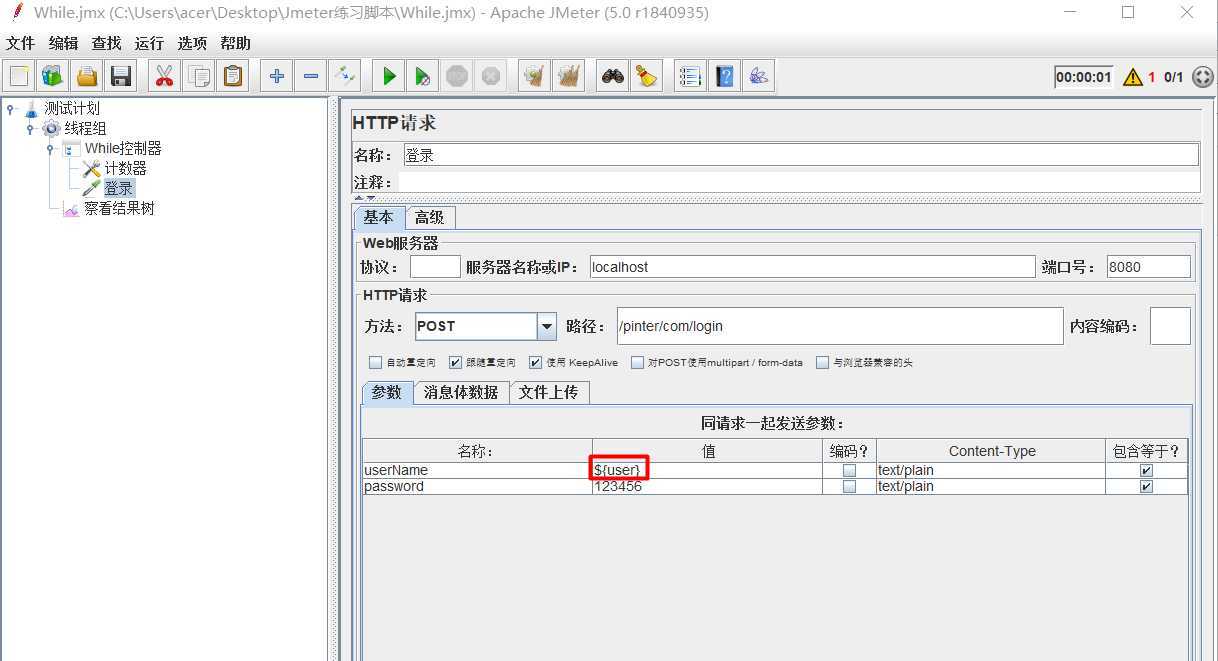1218x661 pixels.
Task: Click the feather icon at toolbar end
Action: point(758,76)
